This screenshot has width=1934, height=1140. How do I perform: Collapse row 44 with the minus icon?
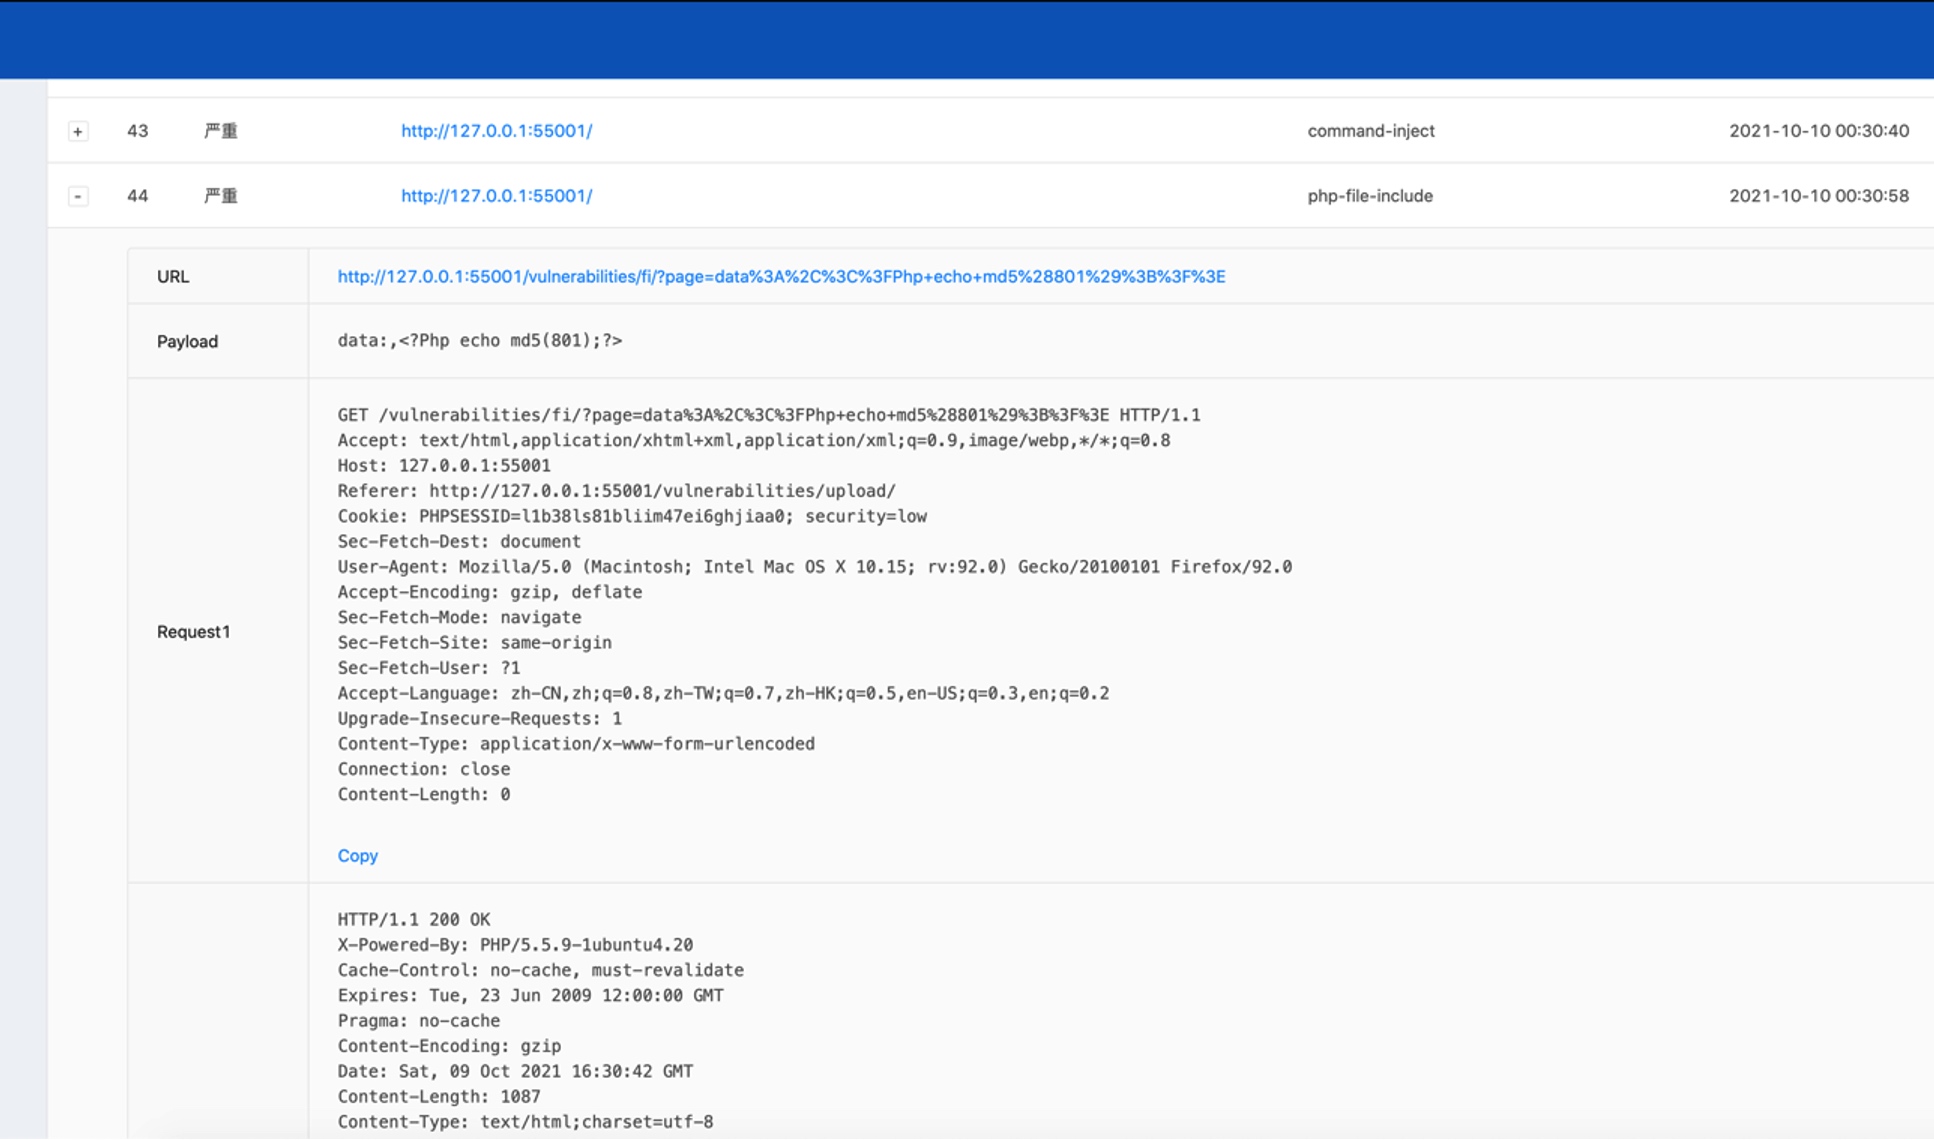click(78, 196)
